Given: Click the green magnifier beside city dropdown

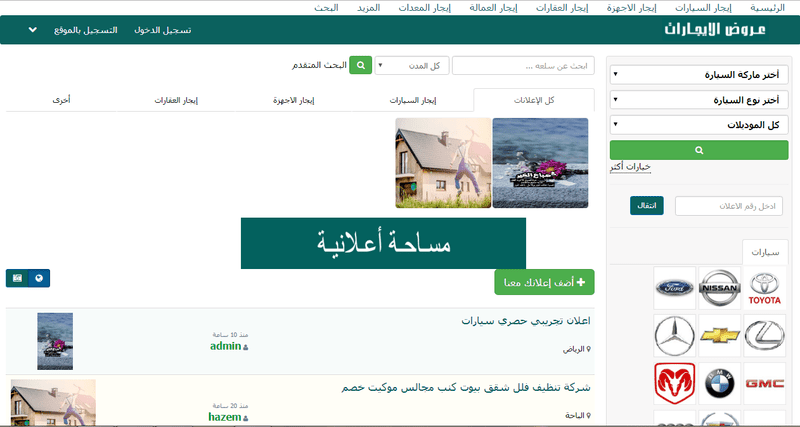Looking at the screenshot, I should click(x=361, y=65).
